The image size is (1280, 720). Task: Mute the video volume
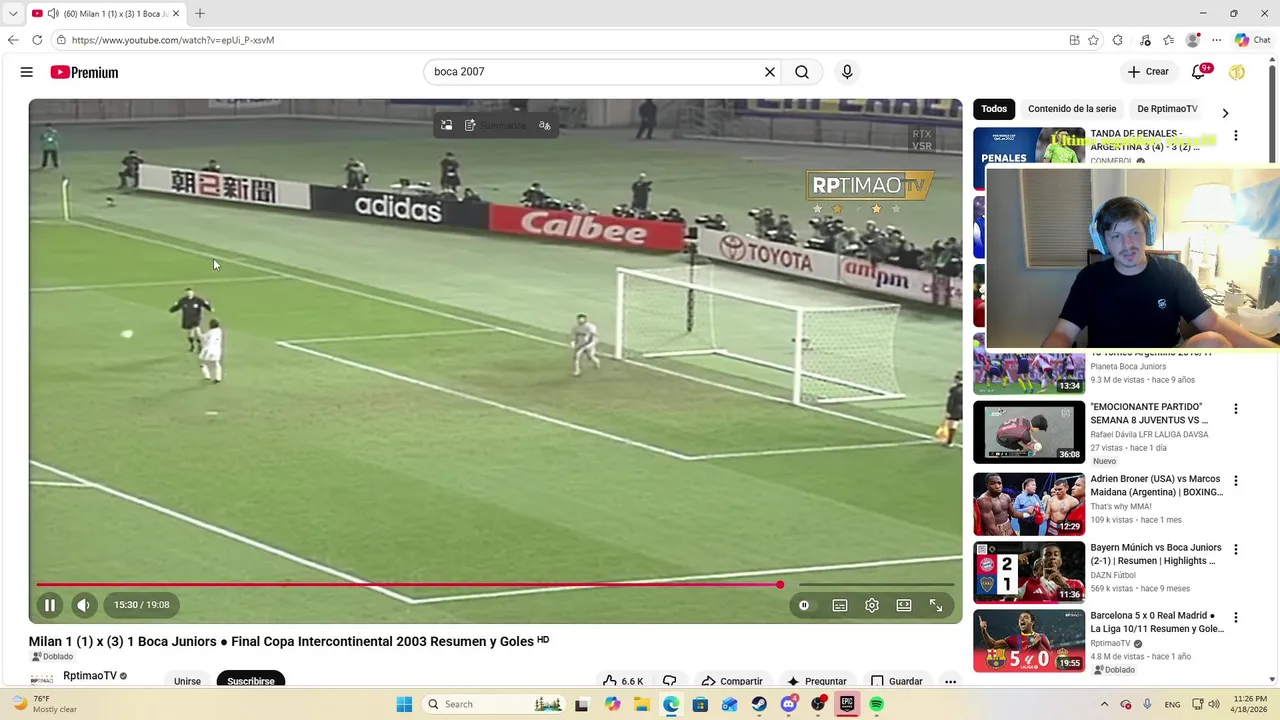click(x=84, y=605)
